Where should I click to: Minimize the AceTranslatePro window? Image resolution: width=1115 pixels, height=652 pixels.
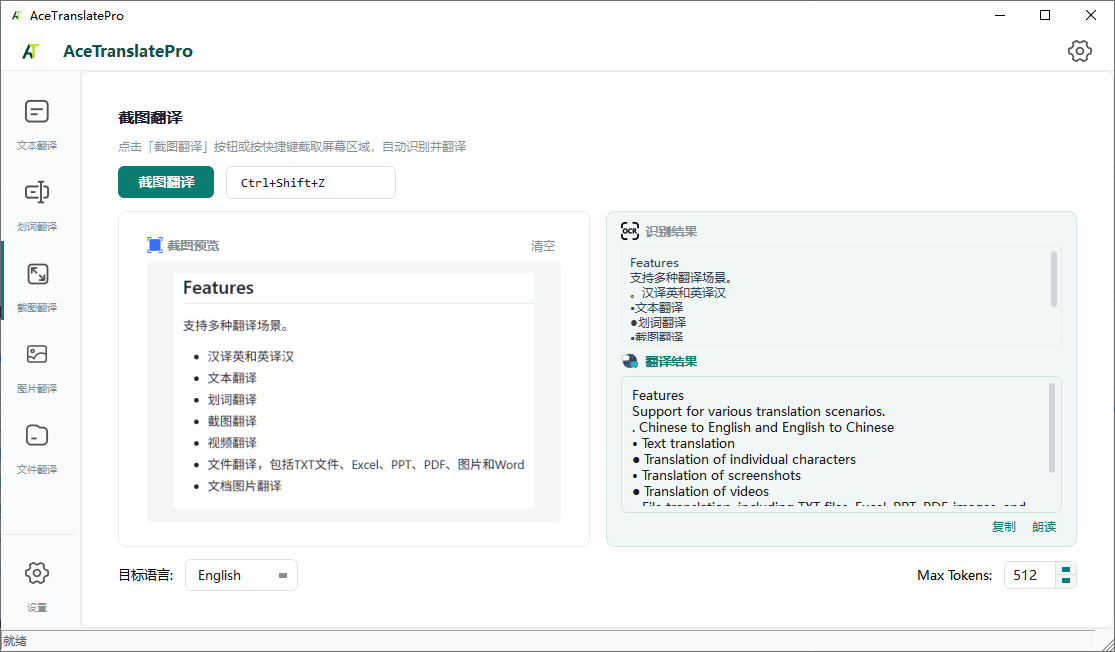[x=1001, y=16]
